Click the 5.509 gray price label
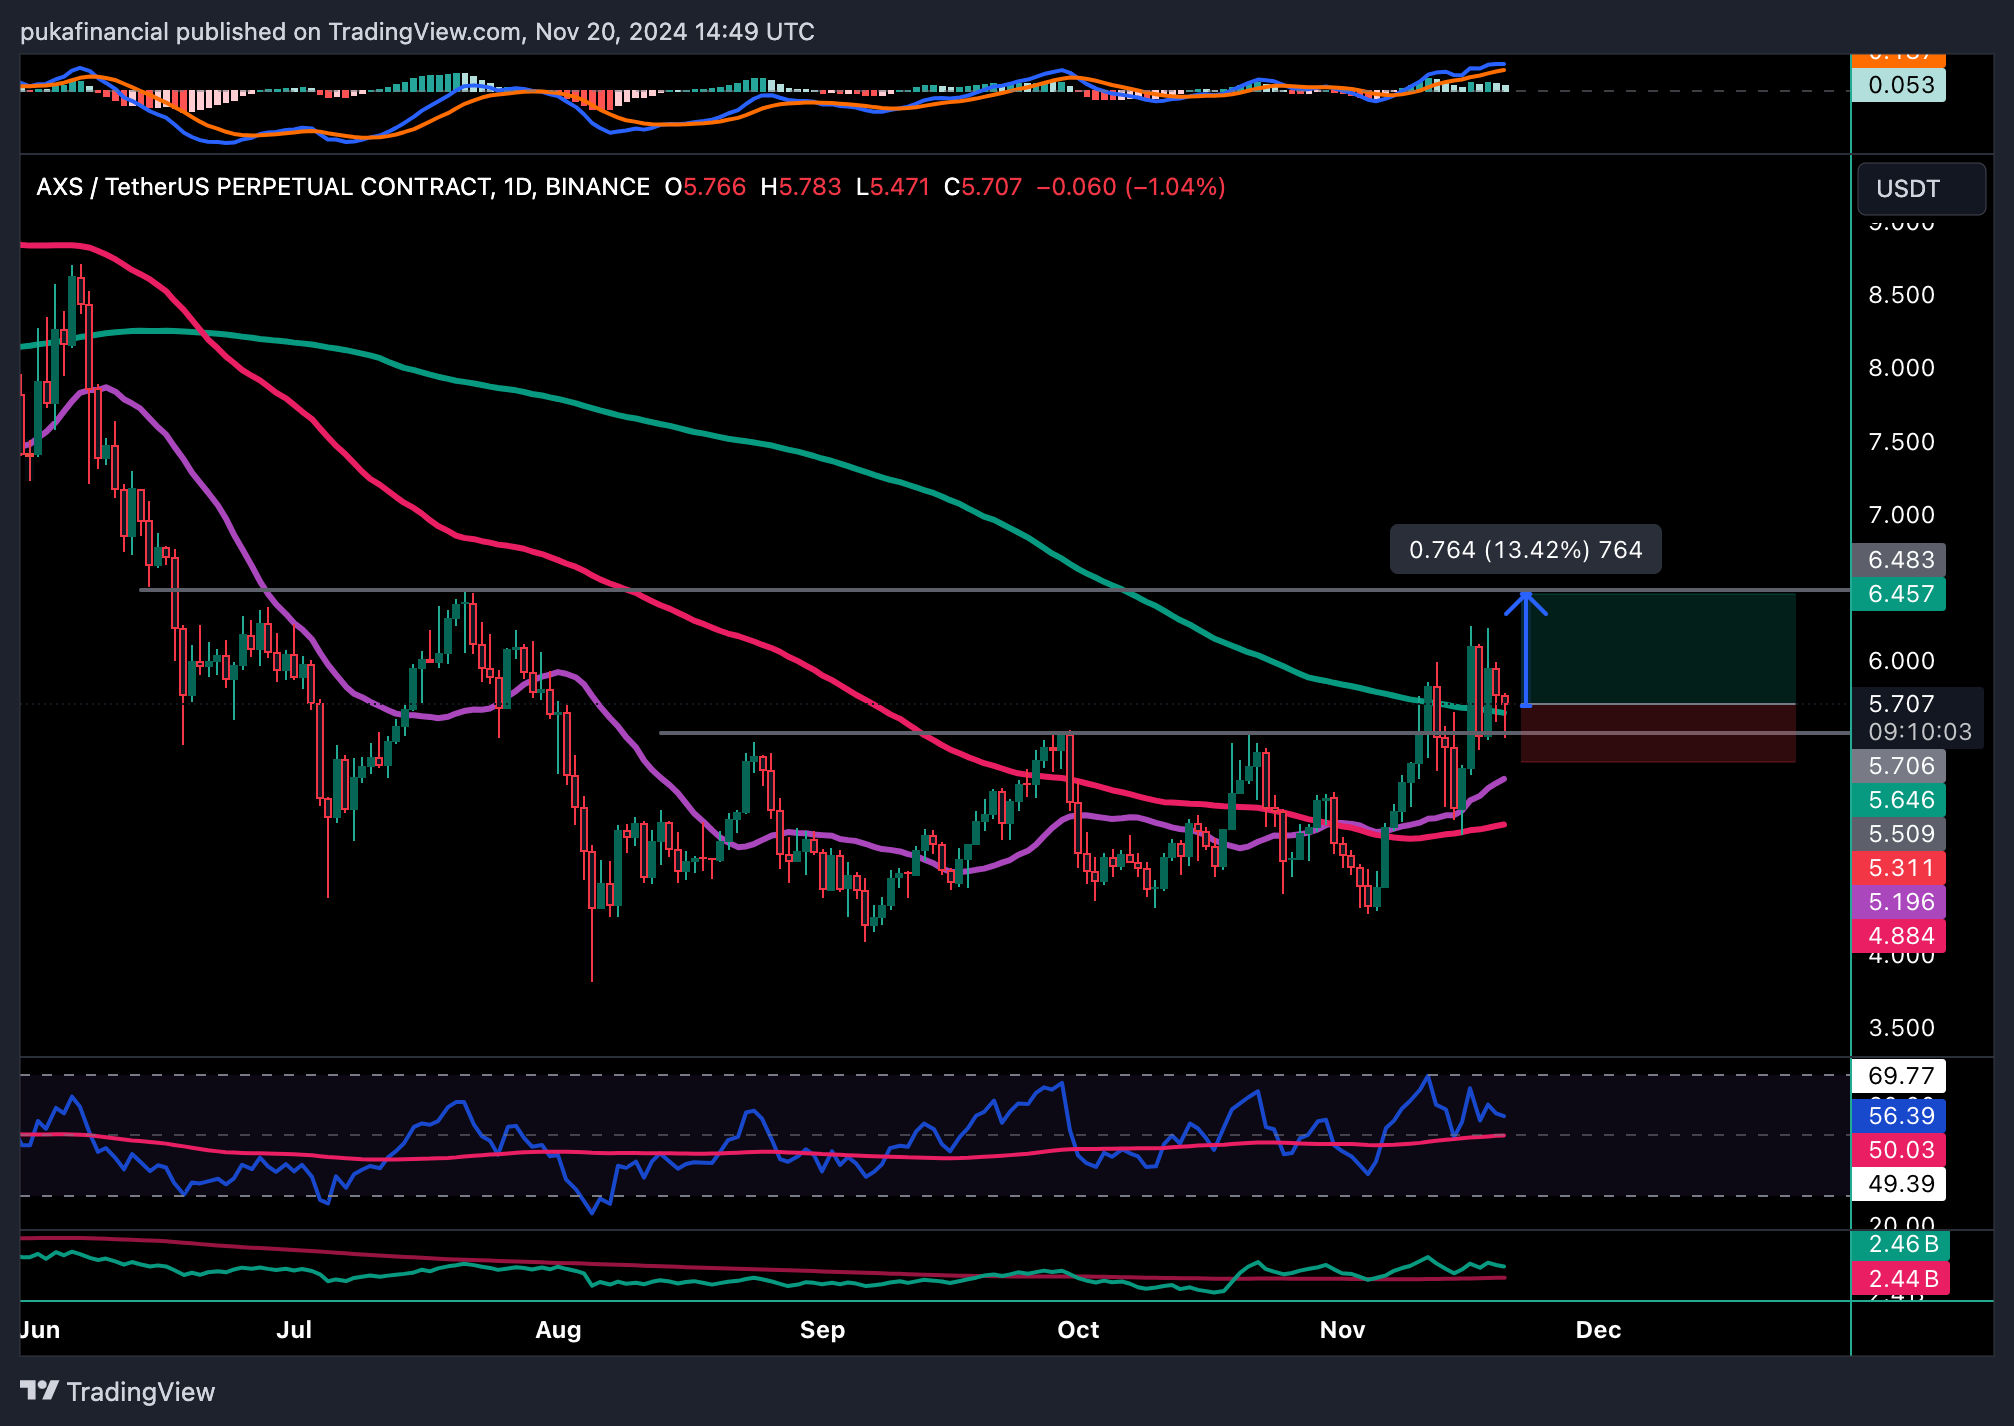2014x1426 pixels. (1898, 834)
